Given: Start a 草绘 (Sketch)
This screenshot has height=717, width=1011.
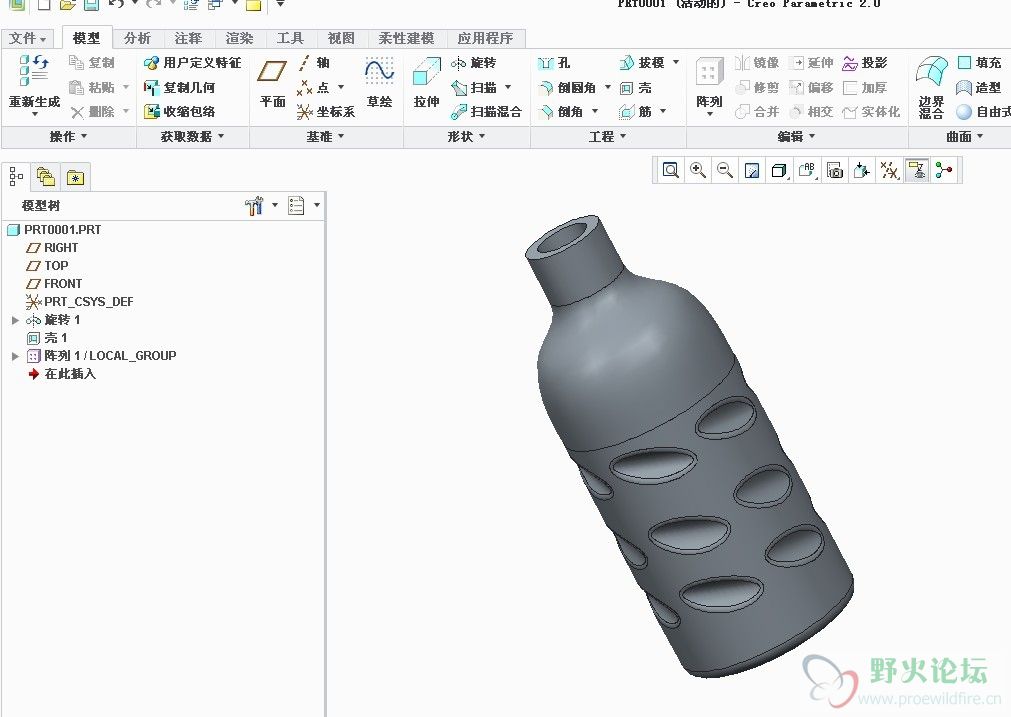Looking at the screenshot, I should click(x=379, y=82).
